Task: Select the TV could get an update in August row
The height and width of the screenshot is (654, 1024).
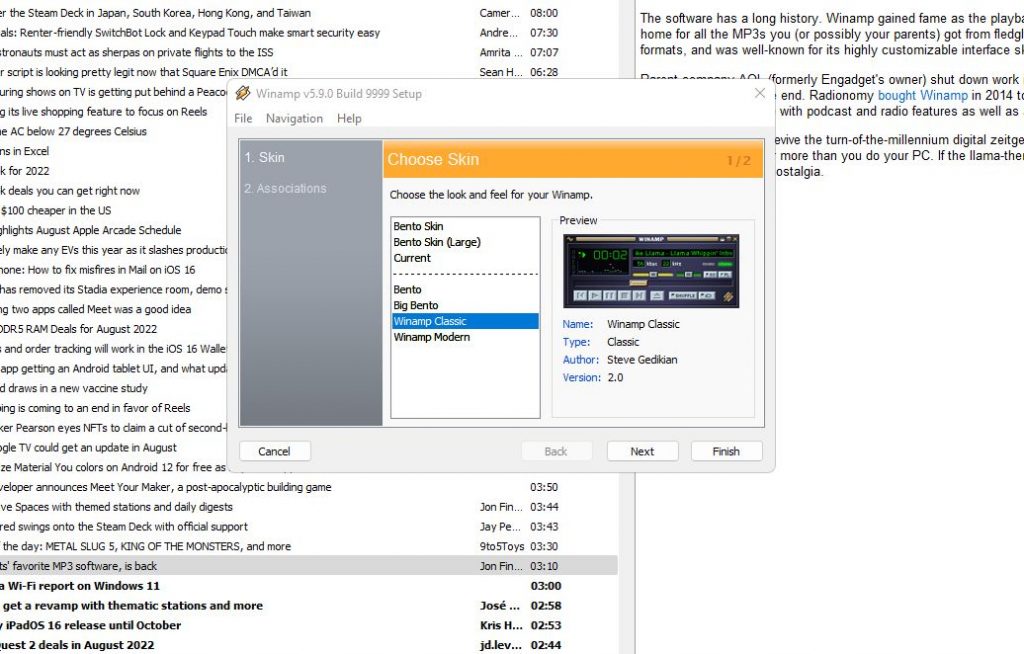Action: [114, 448]
